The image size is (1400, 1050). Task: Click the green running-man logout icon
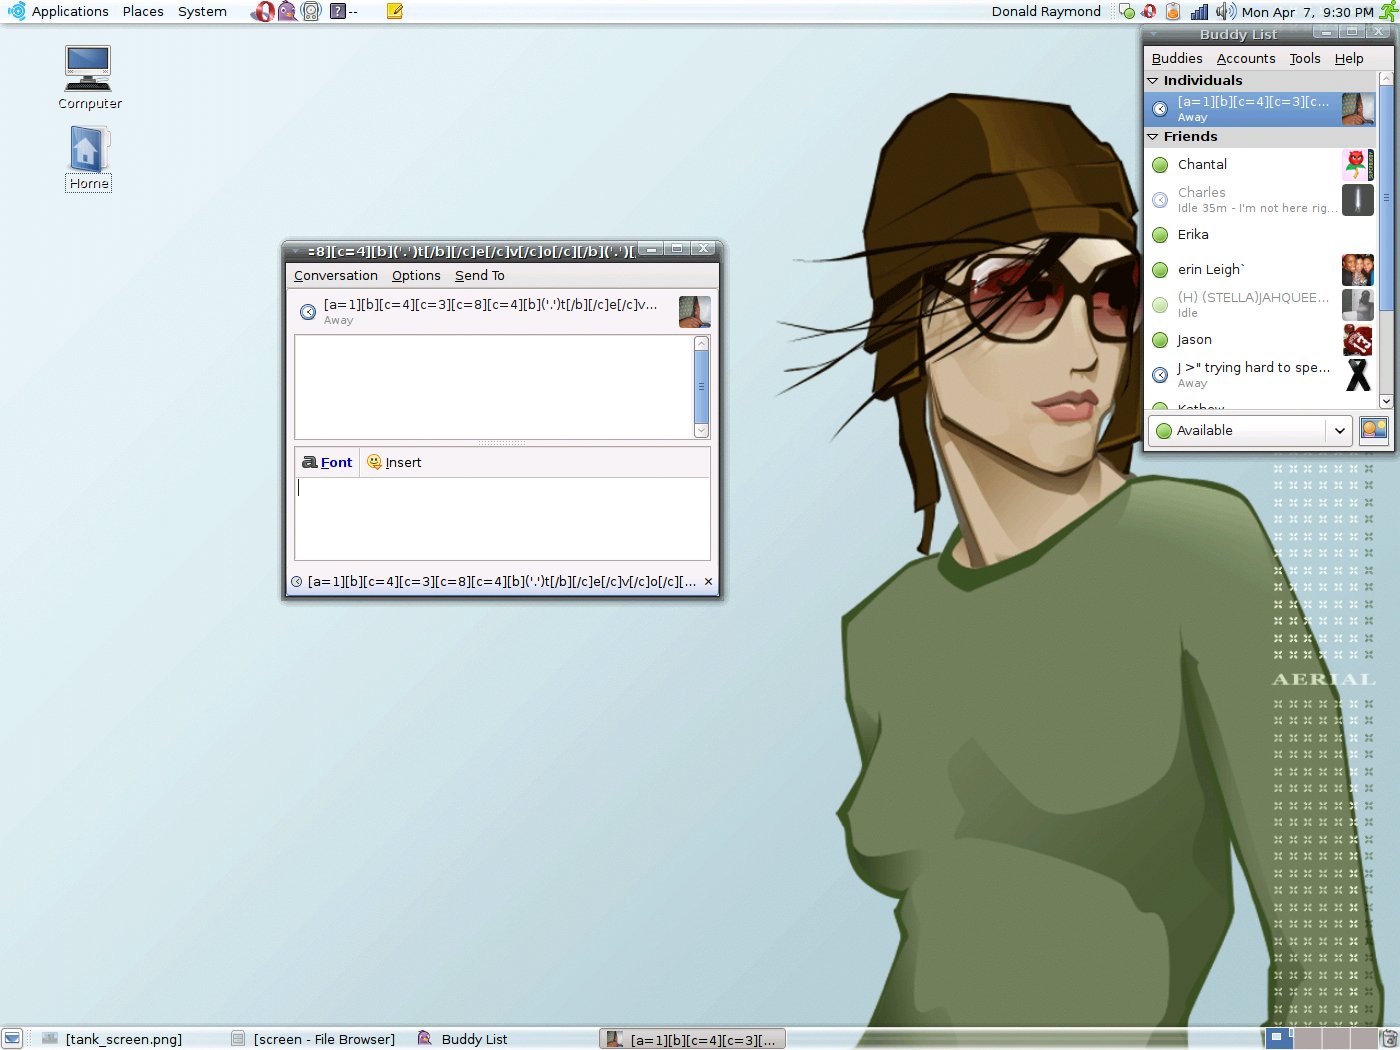point(1388,12)
